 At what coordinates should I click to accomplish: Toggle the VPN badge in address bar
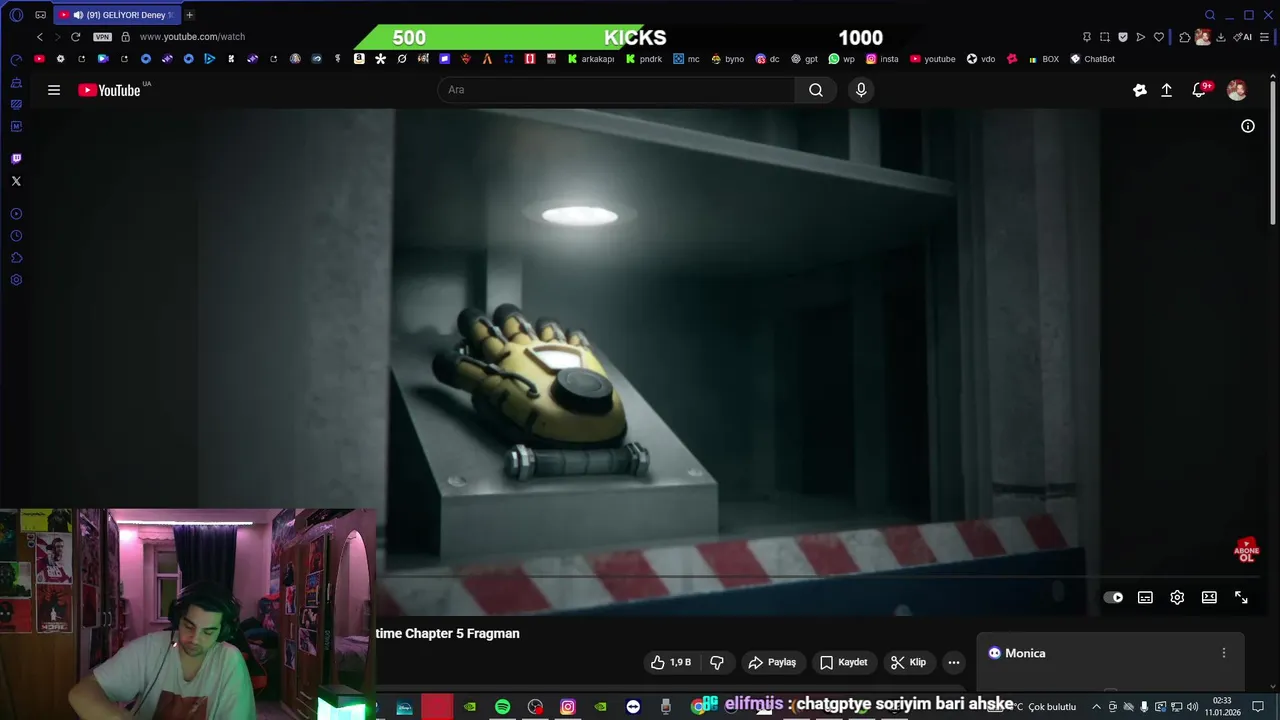click(x=102, y=37)
